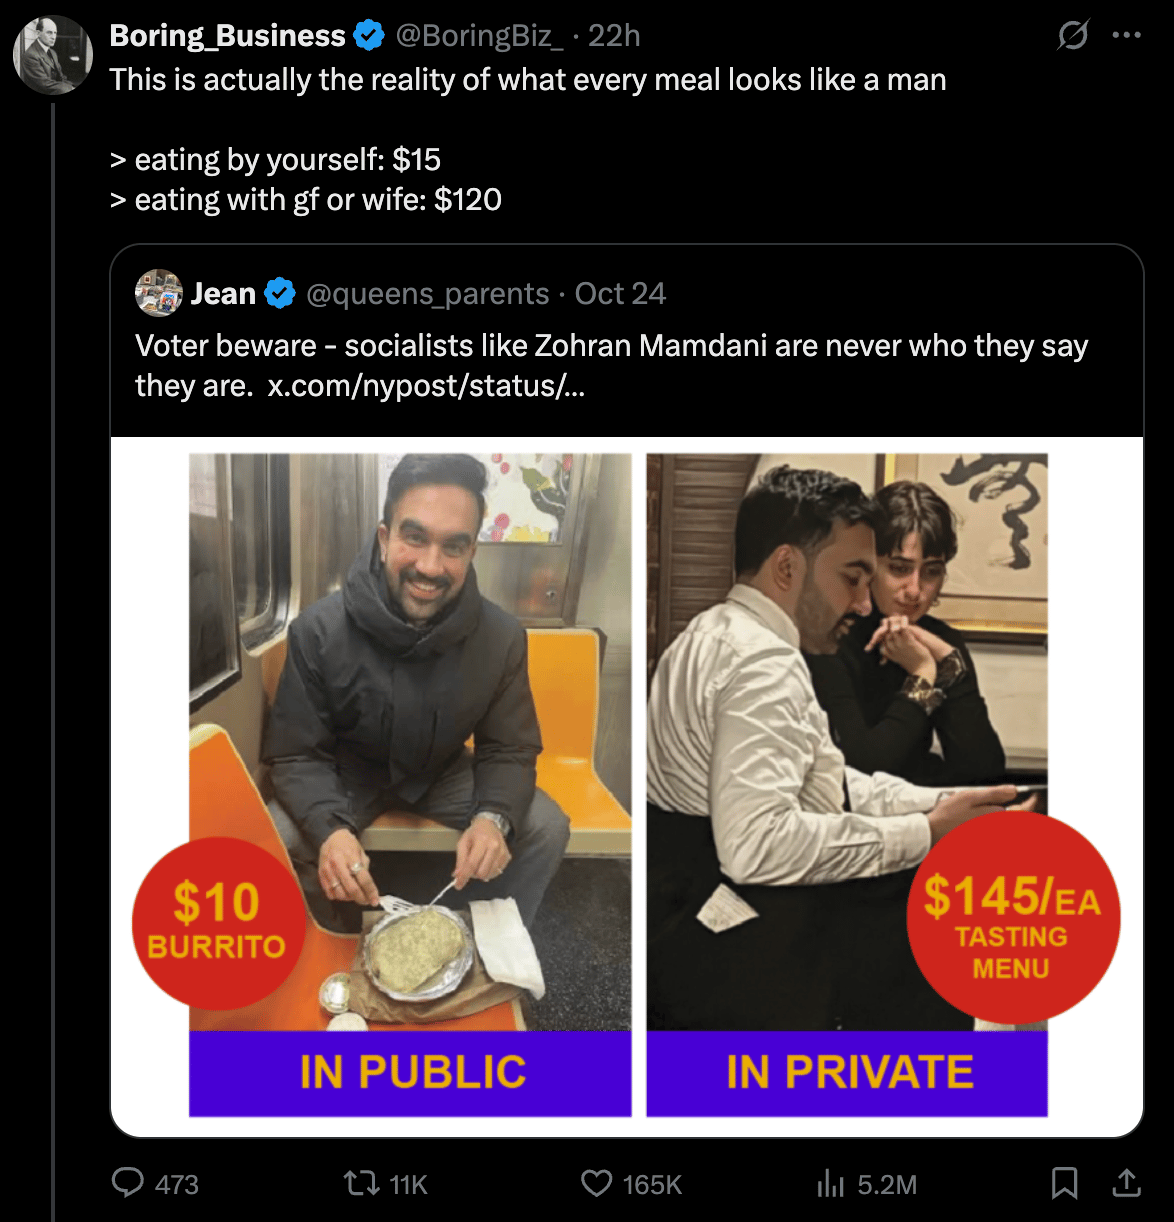Click Boring_Business blue verified badge
This screenshot has height=1222, width=1174.
pos(370,36)
